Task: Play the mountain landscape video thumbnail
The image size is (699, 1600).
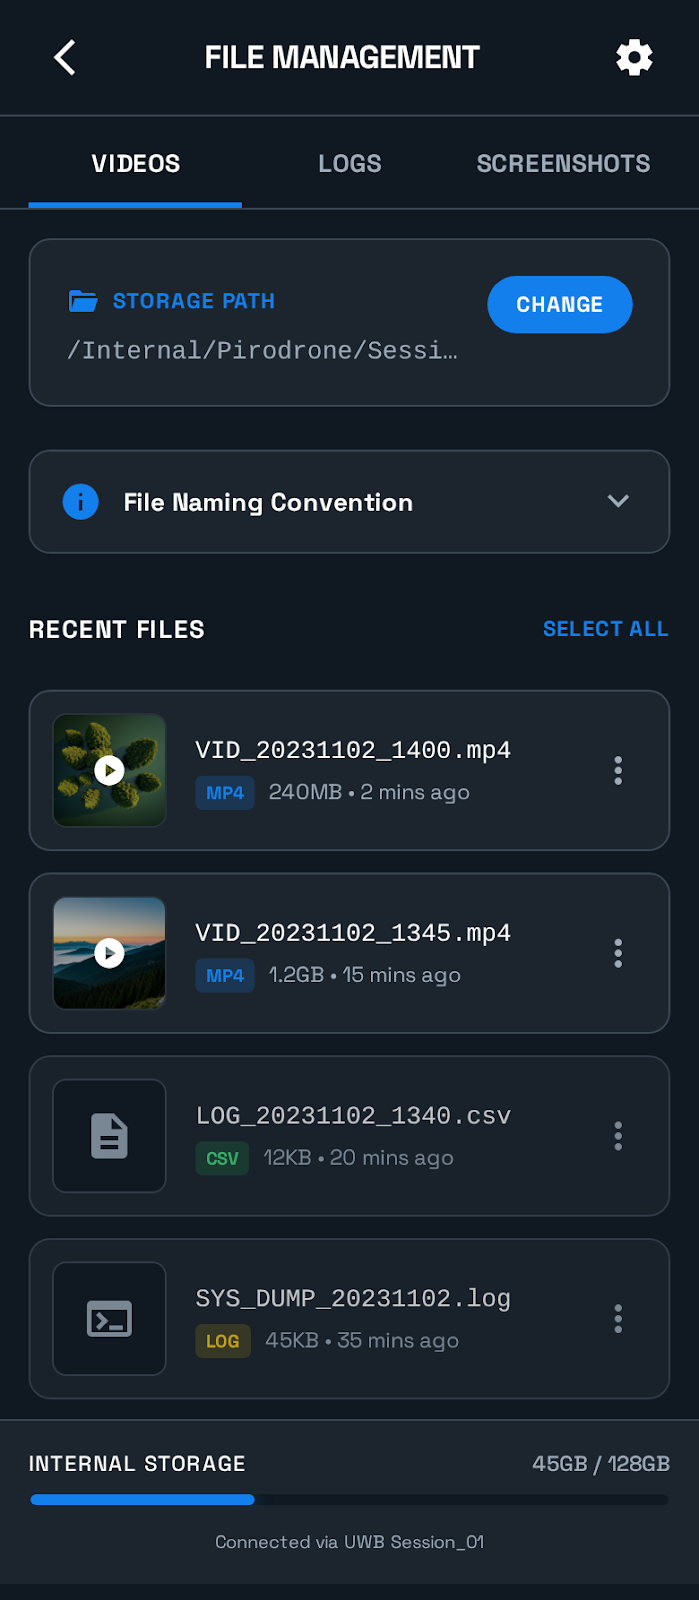Action: [109, 953]
